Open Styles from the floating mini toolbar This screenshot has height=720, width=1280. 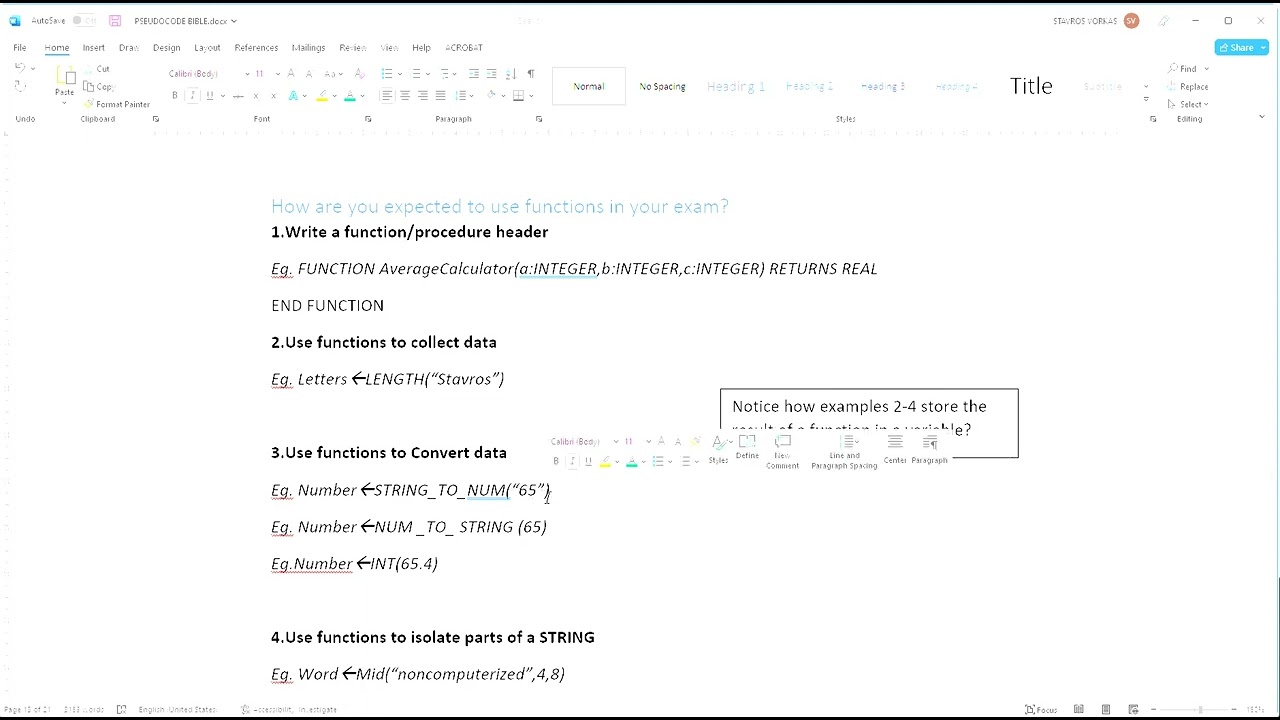point(718,450)
